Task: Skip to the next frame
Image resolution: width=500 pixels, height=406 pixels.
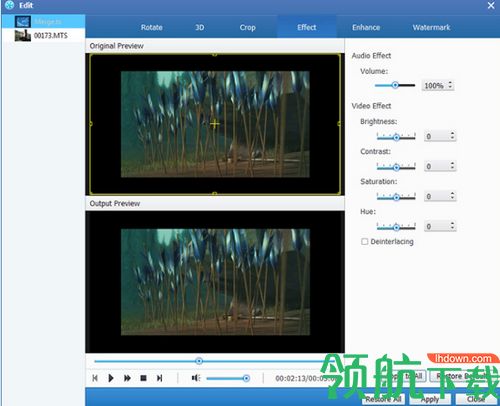Action: click(159, 378)
